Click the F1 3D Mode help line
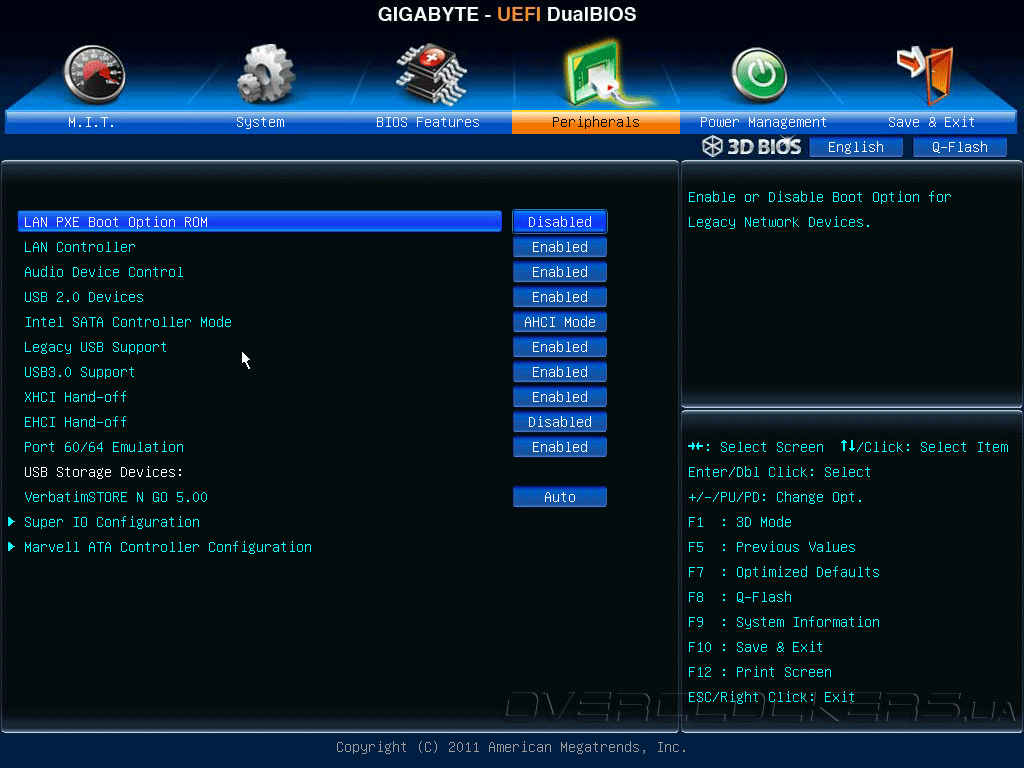This screenshot has width=1024, height=768. tap(740, 522)
